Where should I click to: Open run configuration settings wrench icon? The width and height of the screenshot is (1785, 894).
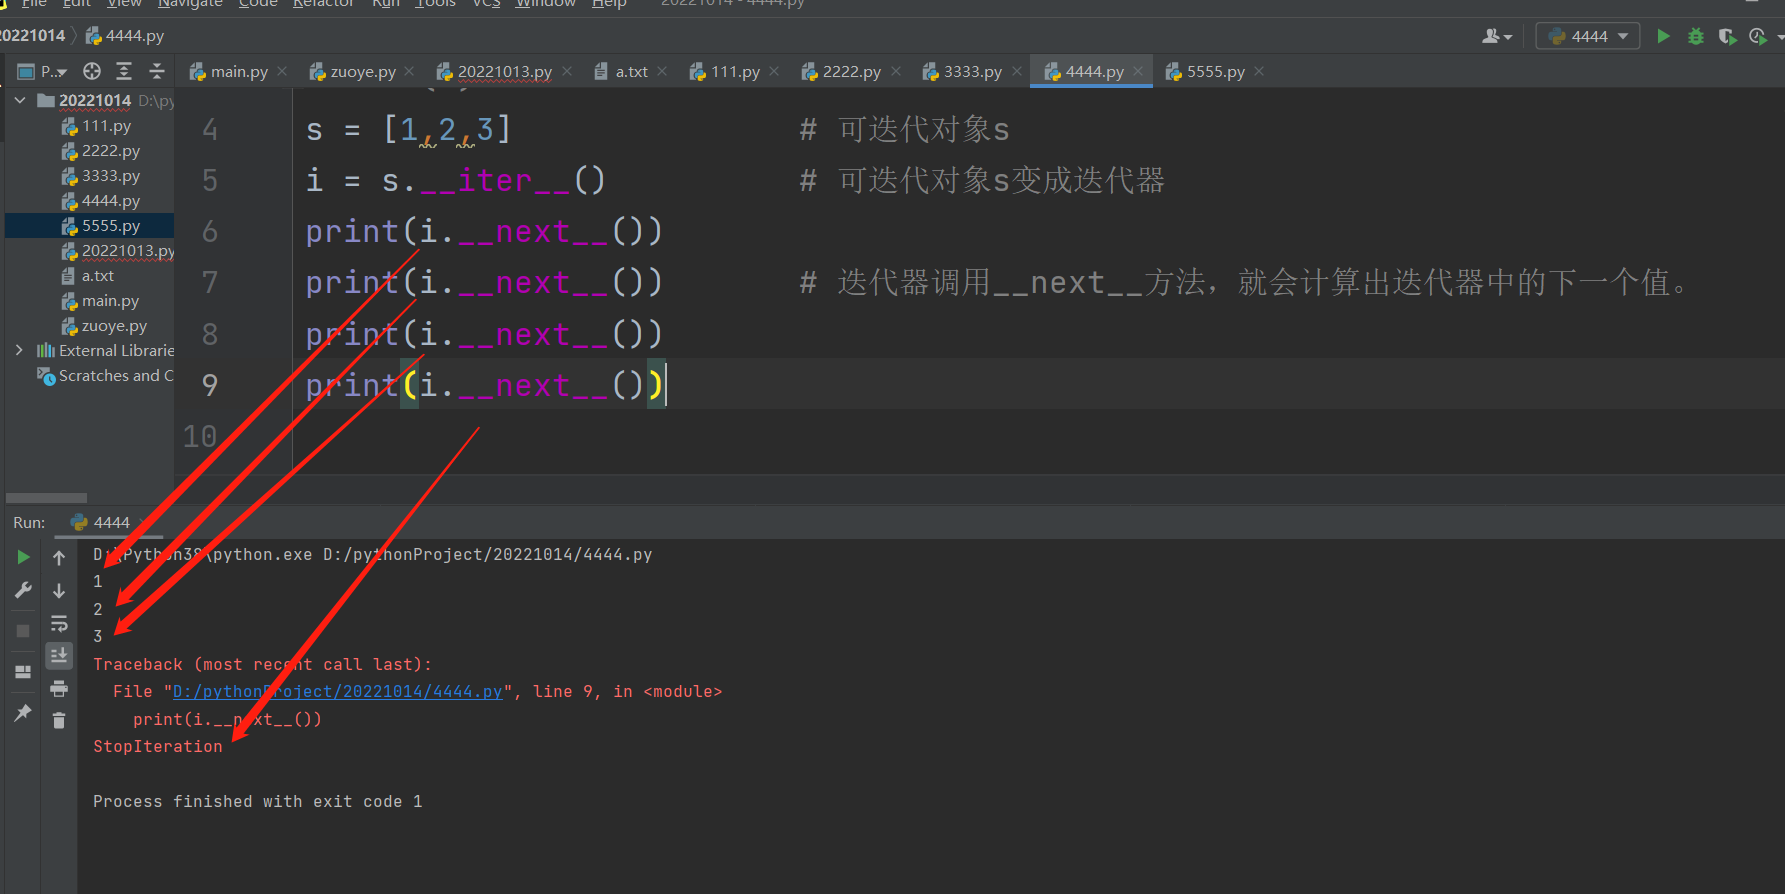point(23,590)
